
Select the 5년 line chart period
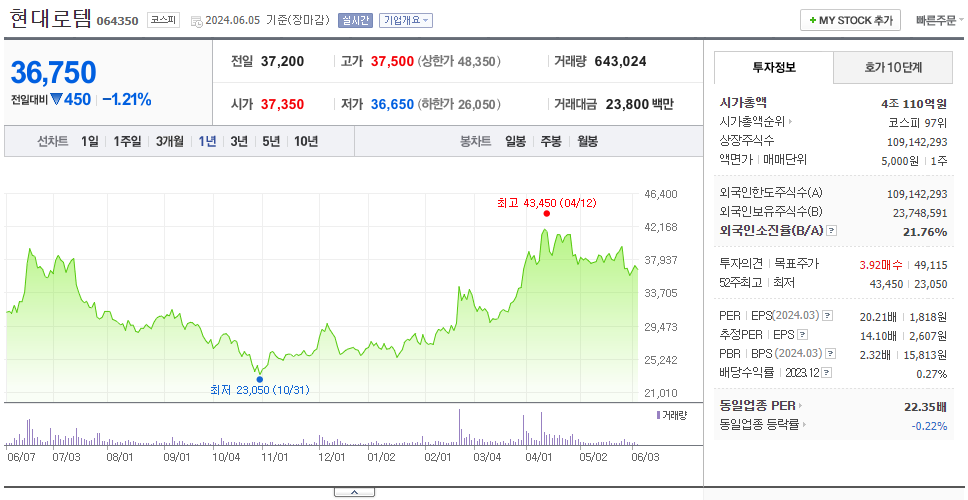271,141
